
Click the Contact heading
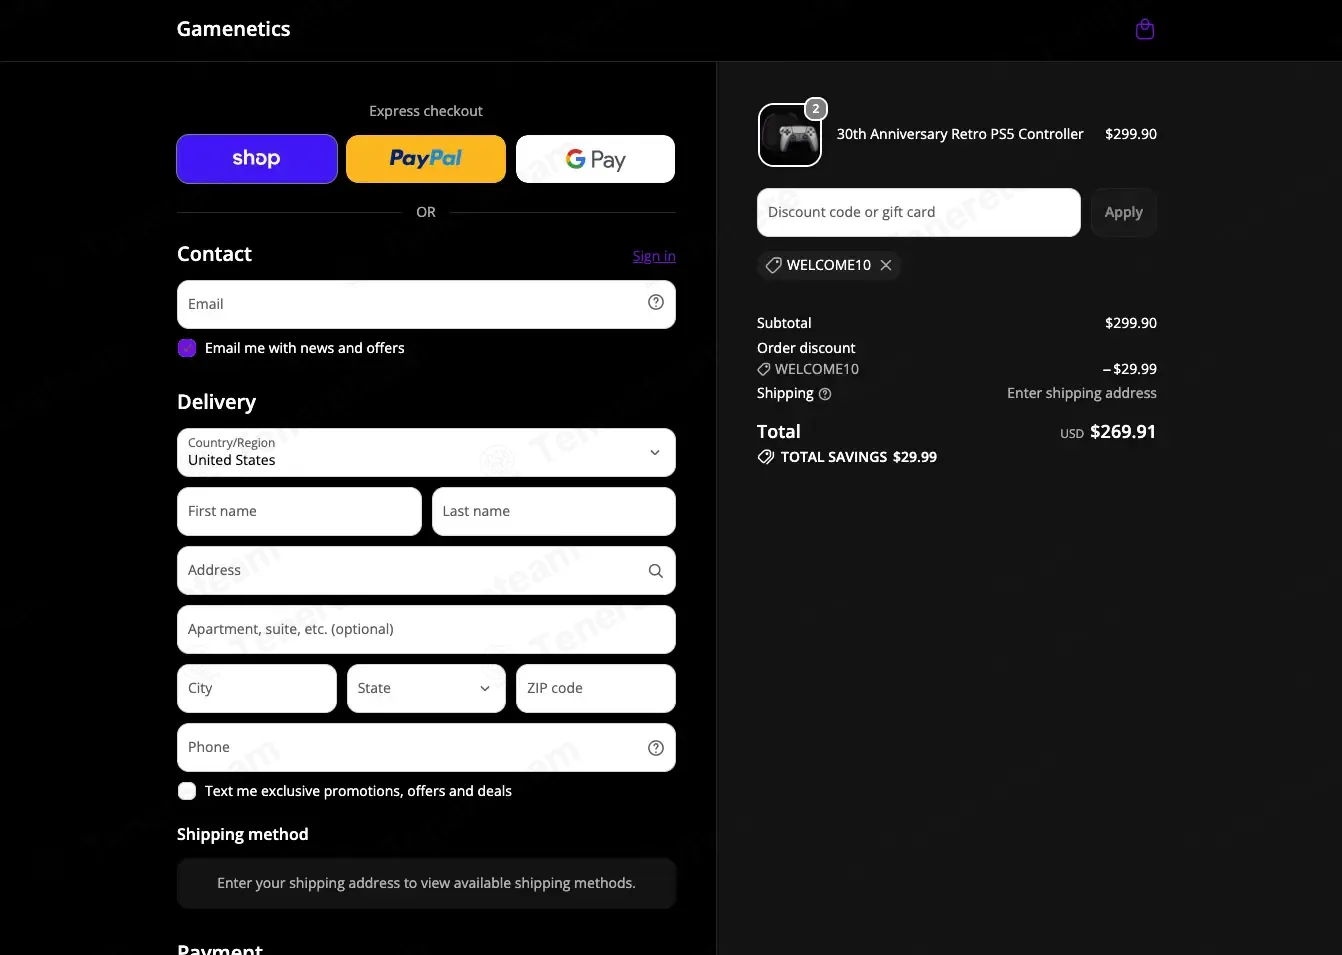(x=215, y=254)
